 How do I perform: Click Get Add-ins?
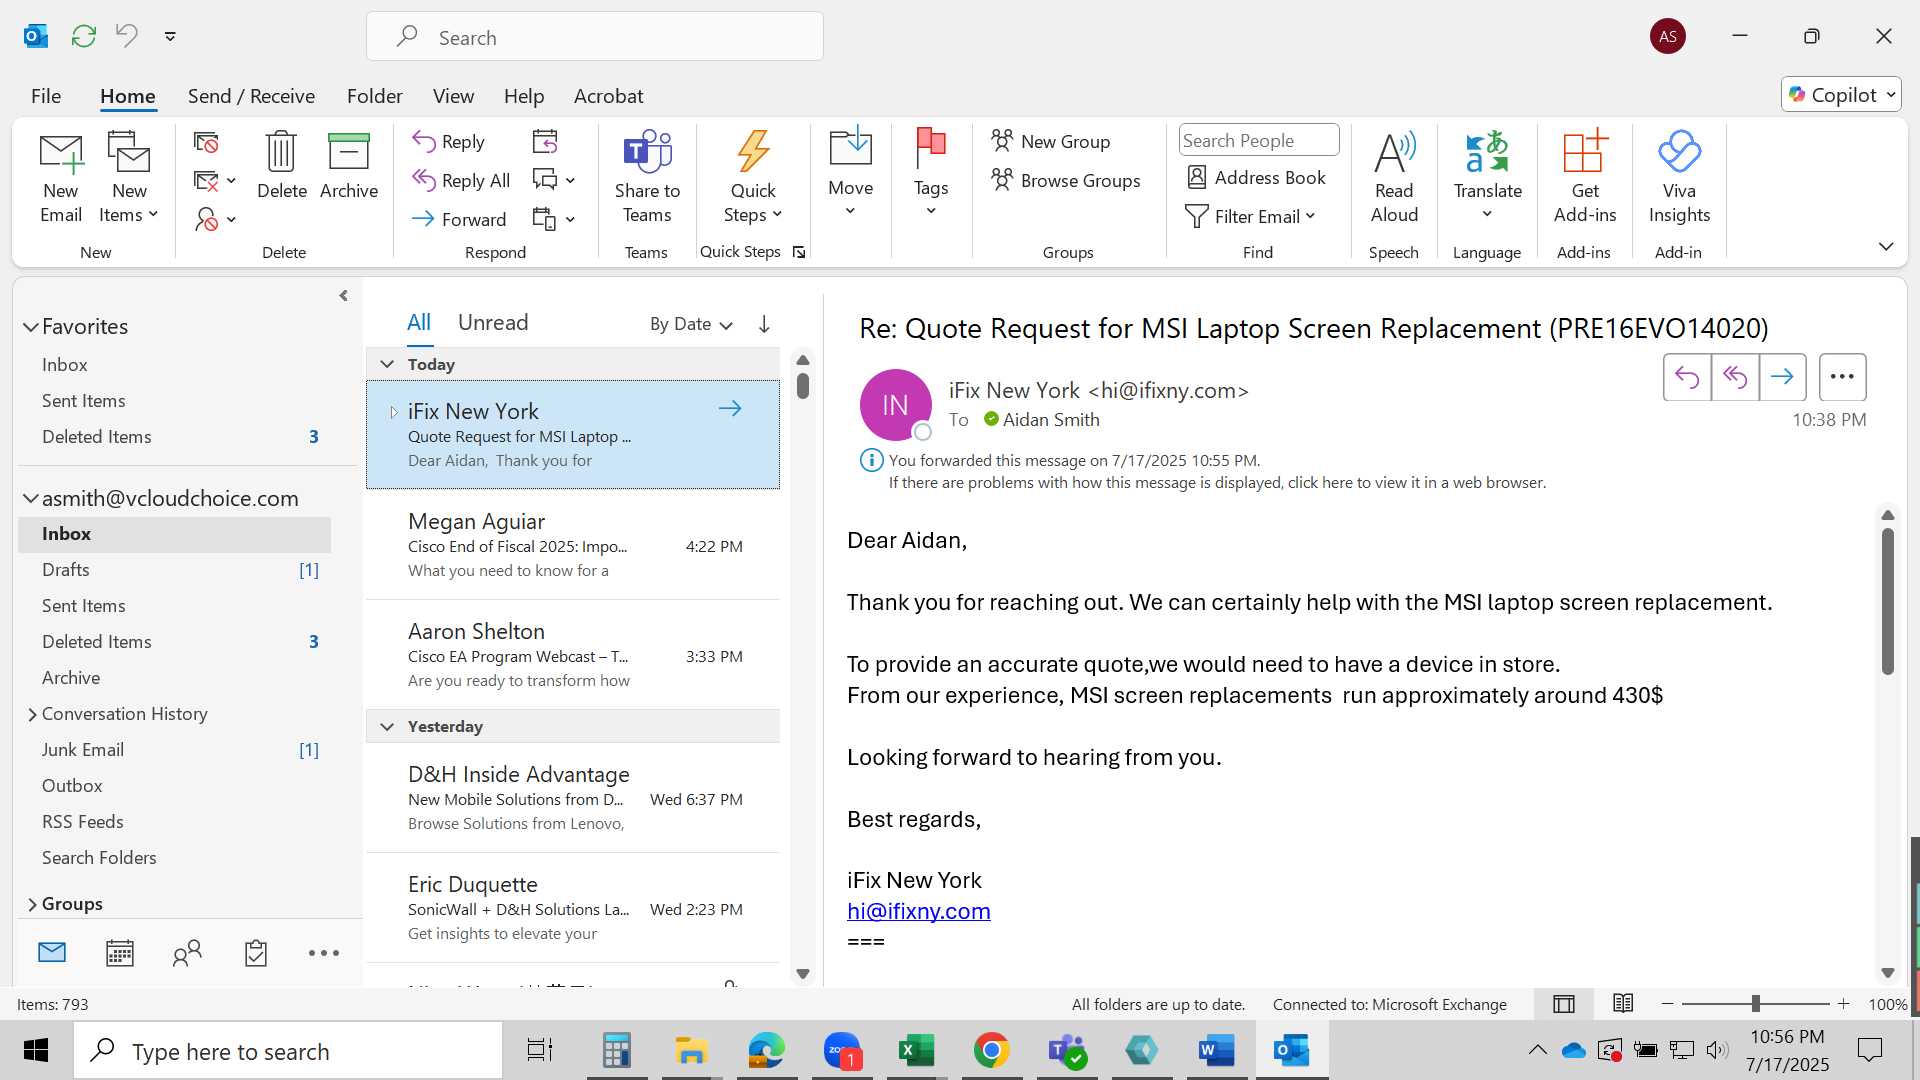[1584, 178]
